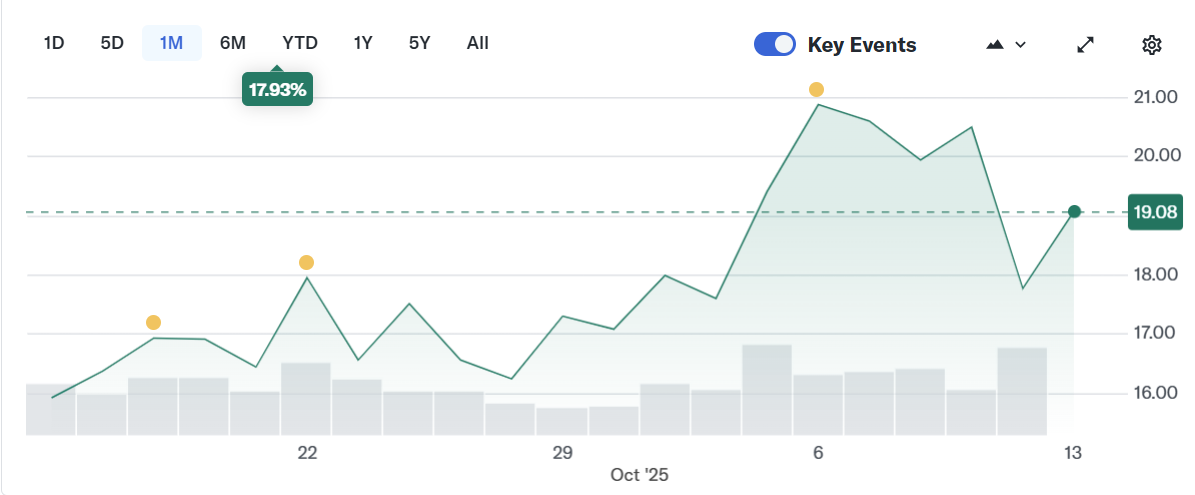This screenshot has width=1195, height=495.
Task: Open the chart settings gear icon
Action: (x=1152, y=45)
